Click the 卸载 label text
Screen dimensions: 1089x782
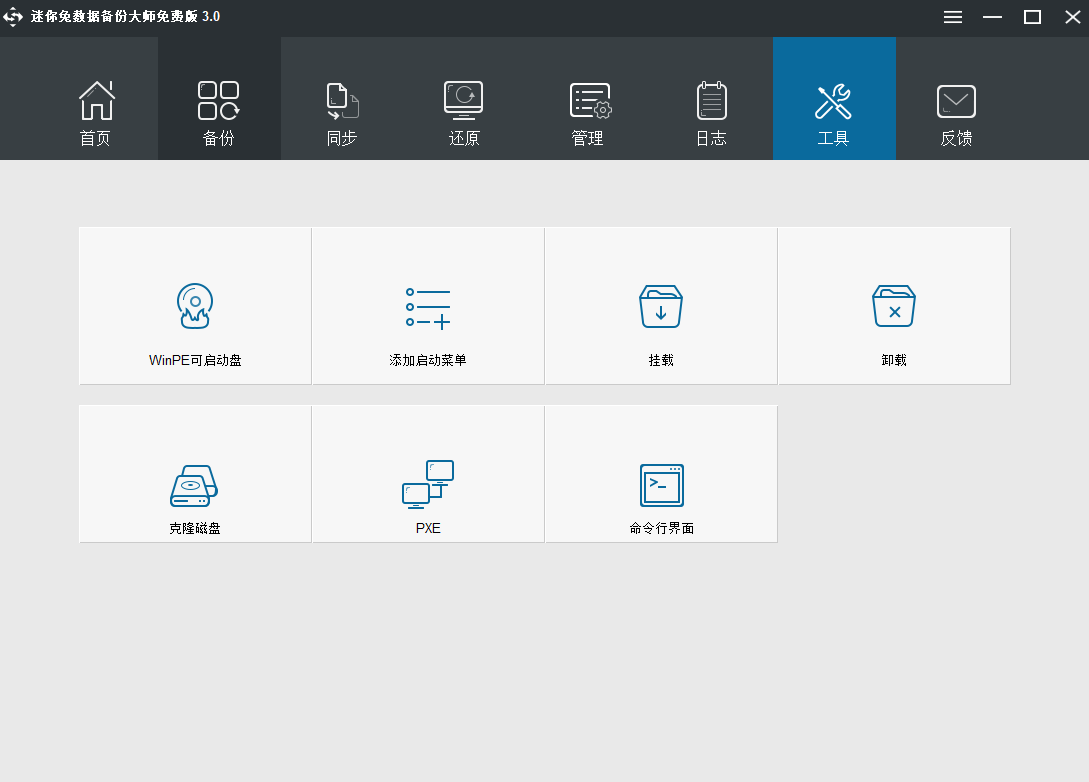[x=894, y=360]
